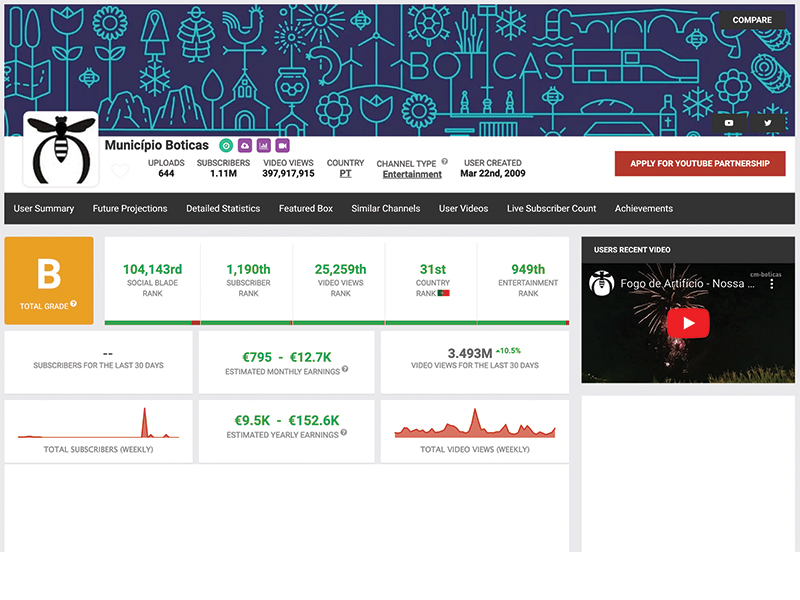The image size is (800, 600).
Task: Open the User Summary tab
Action: pyautogui.click(x=44, y=208)
